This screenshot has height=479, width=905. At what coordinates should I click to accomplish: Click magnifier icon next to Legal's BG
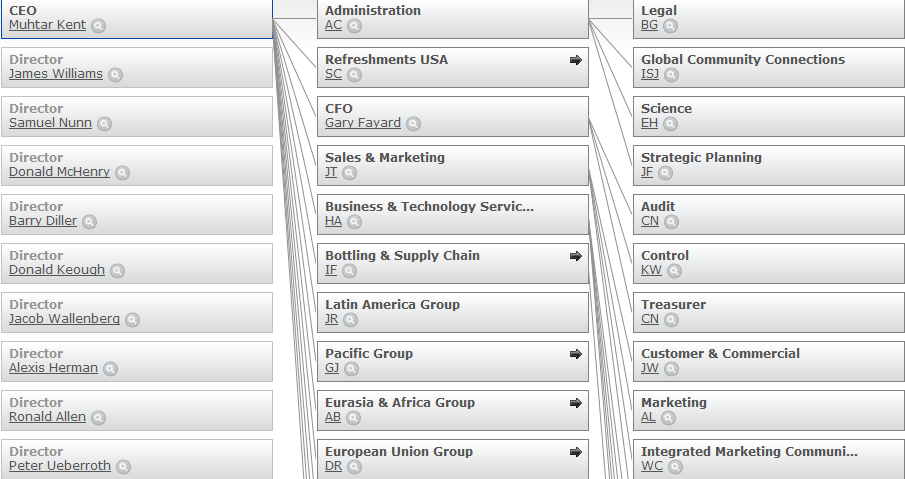point(670,26)
